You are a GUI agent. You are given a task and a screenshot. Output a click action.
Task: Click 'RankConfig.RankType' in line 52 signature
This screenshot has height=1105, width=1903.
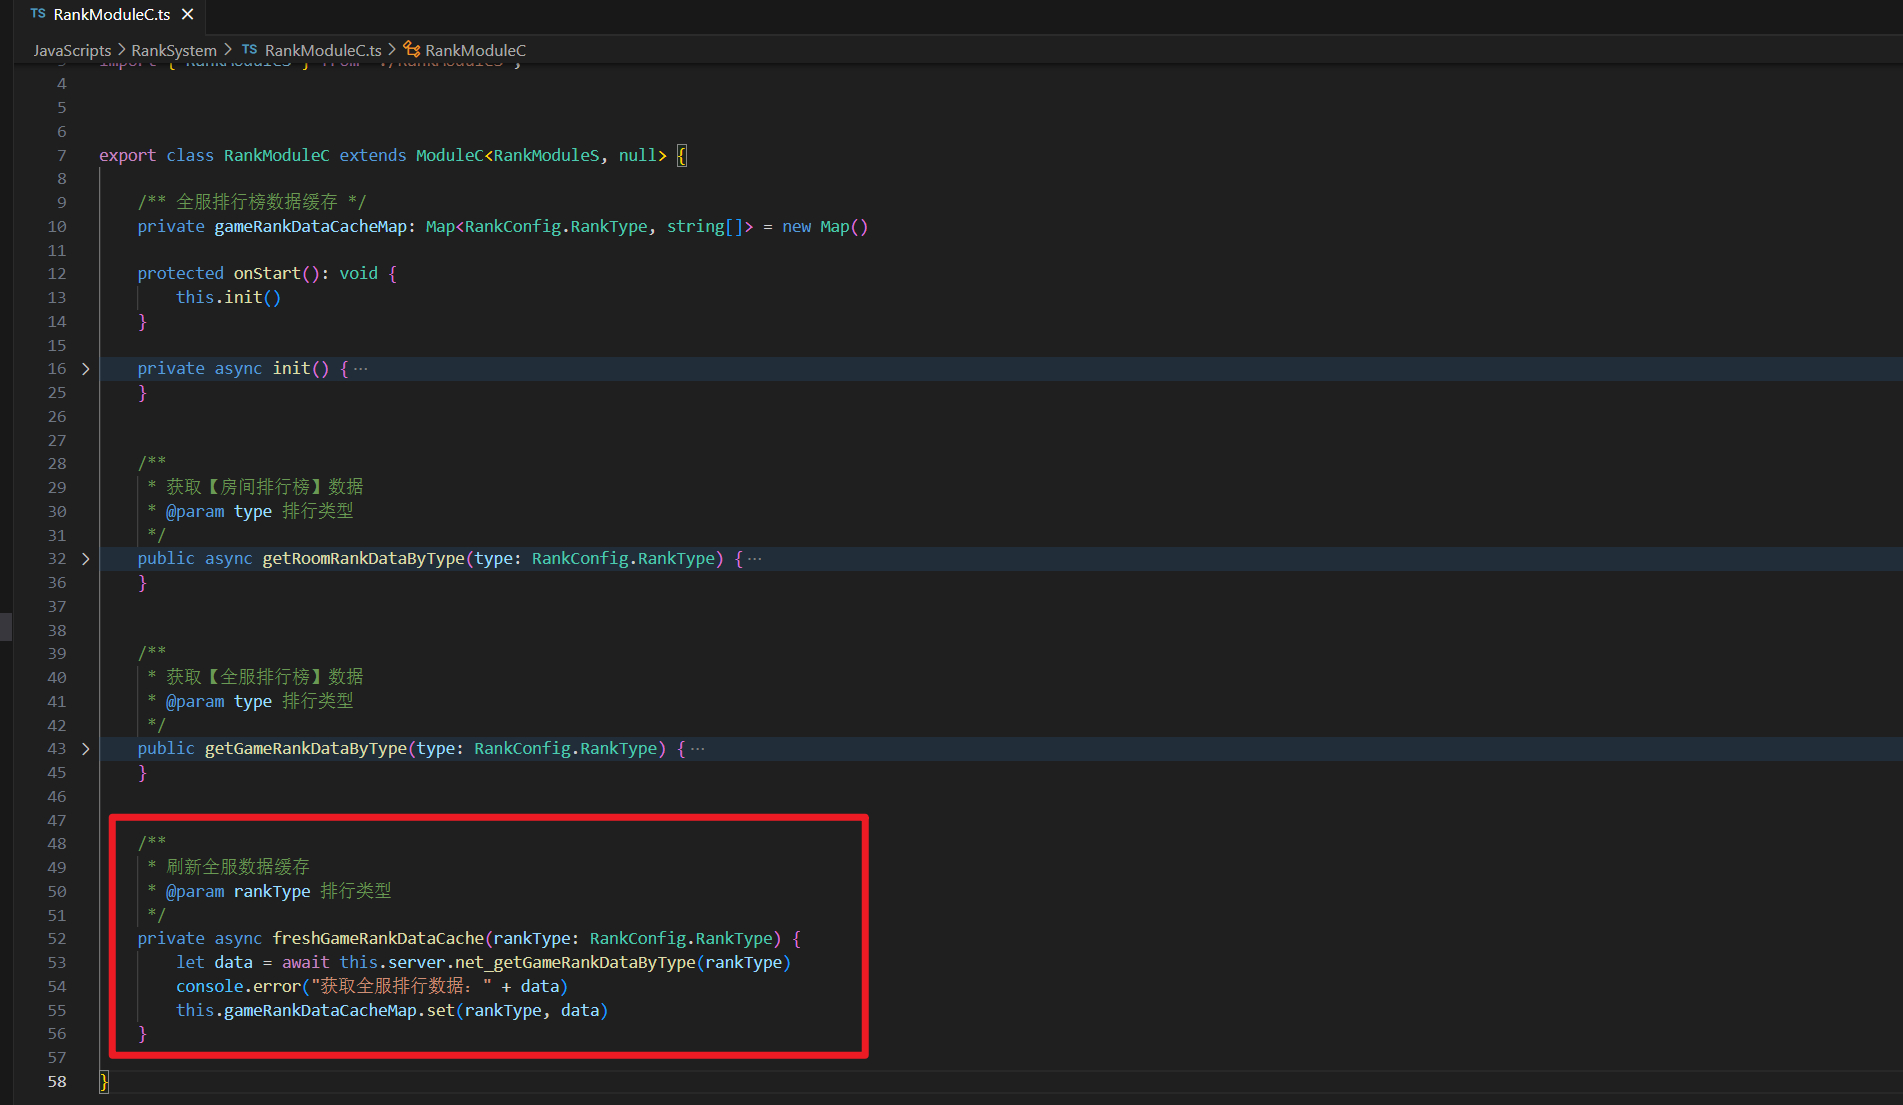(681, 939)
